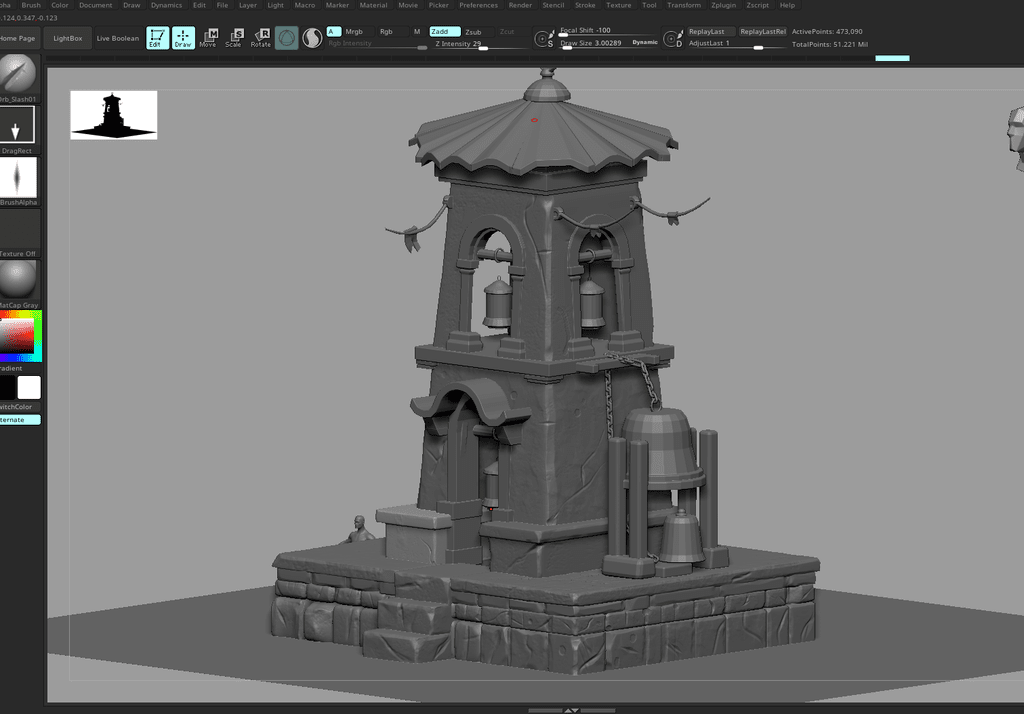
Task: Open the Zplugin menu
Action: point(723,5)
